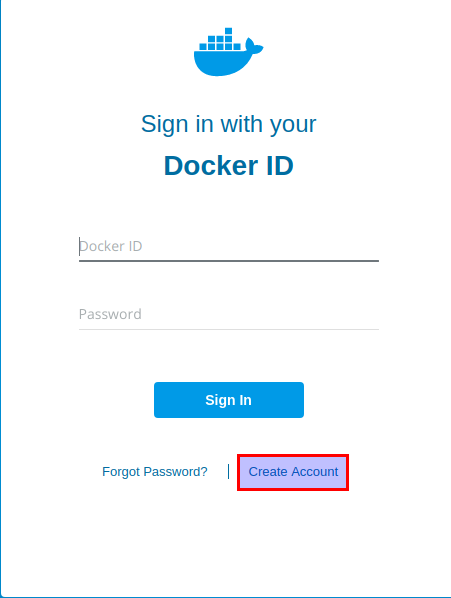Focus the Password input field
Viewport: 451px width, 598px height.
(229, 314)
